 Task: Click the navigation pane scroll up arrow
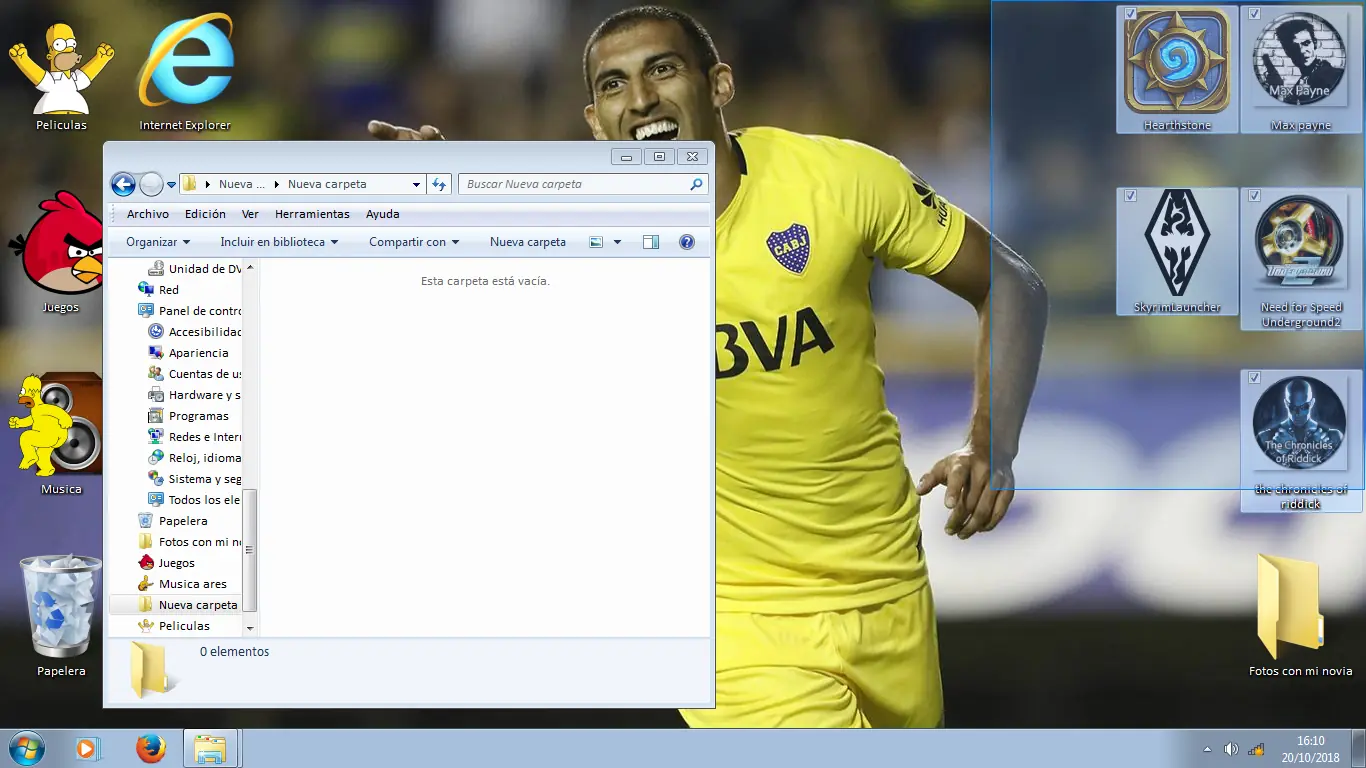pyautogui.click(x=250, y=268)
